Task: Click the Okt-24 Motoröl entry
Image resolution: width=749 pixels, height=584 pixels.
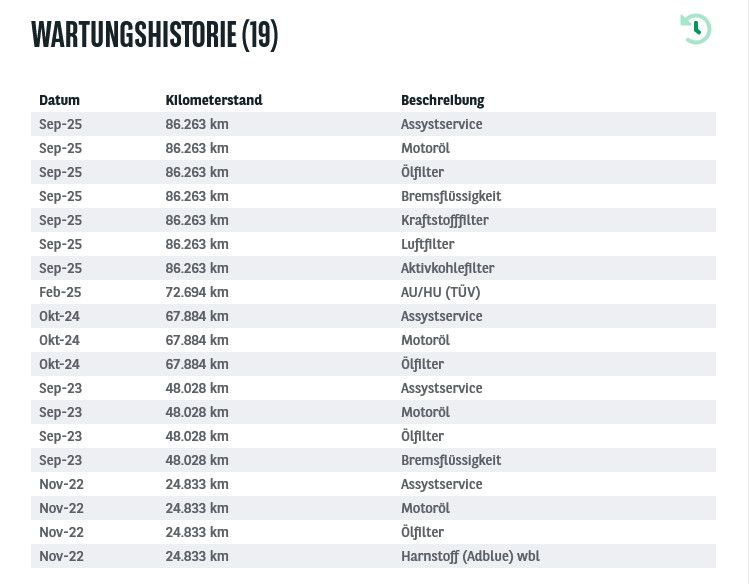Action: [x=425, y=340]
